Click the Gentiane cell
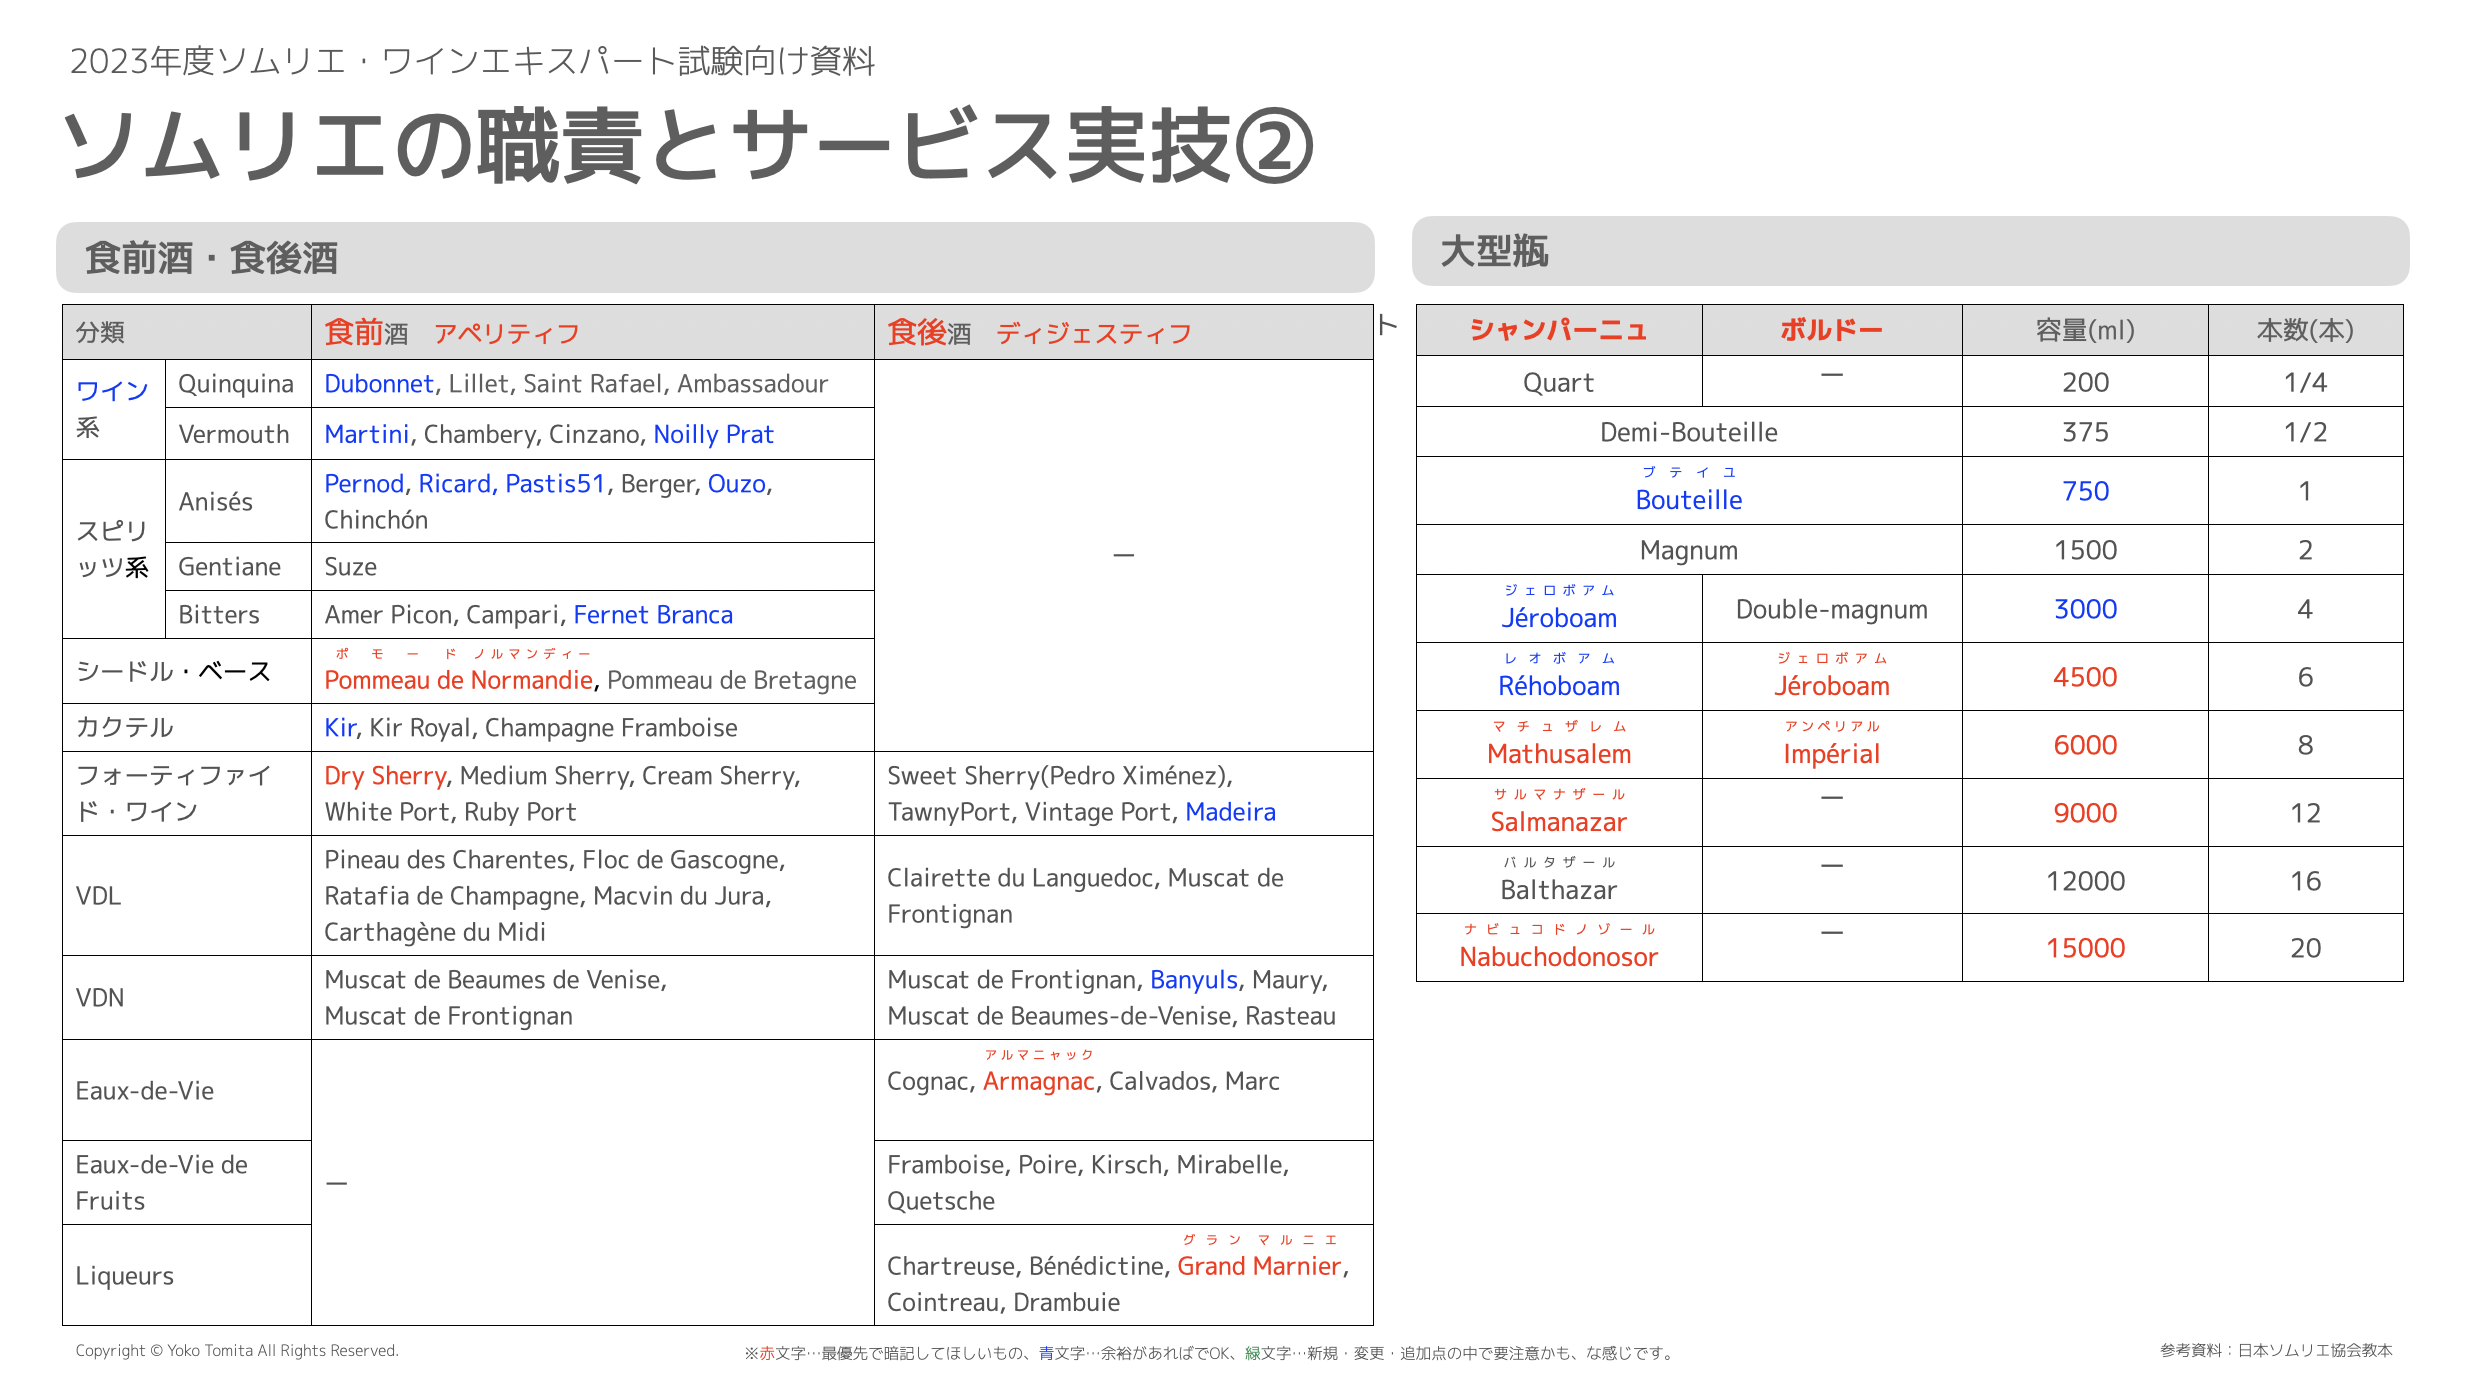The height and width of the screenshot is (1384, 2466). pyautogui.click(x=238, y=567)
